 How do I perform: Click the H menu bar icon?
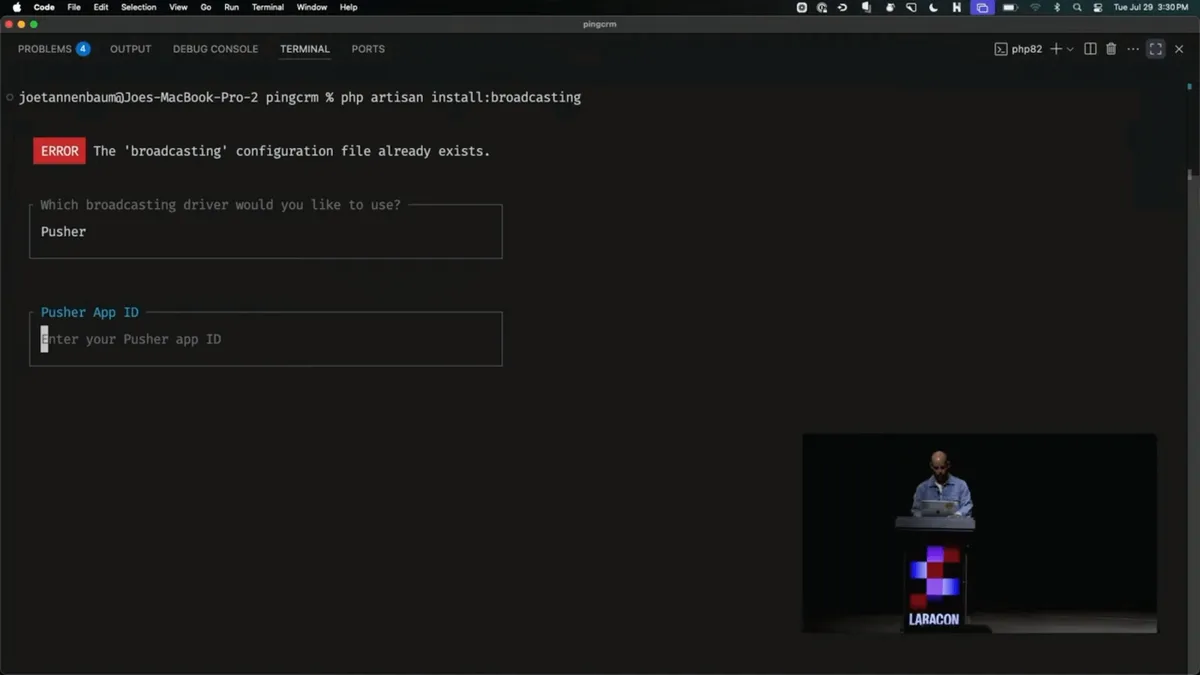tap(957, 7)
